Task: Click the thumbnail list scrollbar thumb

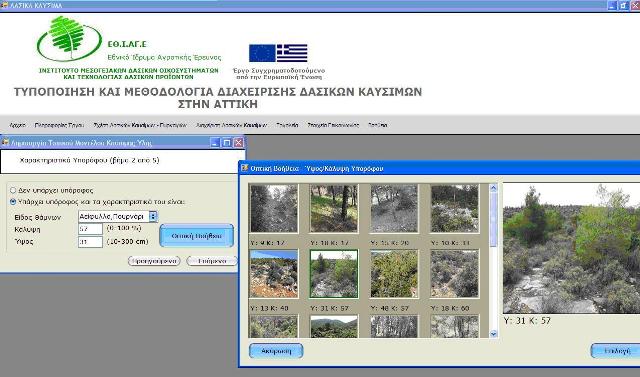Action: click(x=493, y=220)
